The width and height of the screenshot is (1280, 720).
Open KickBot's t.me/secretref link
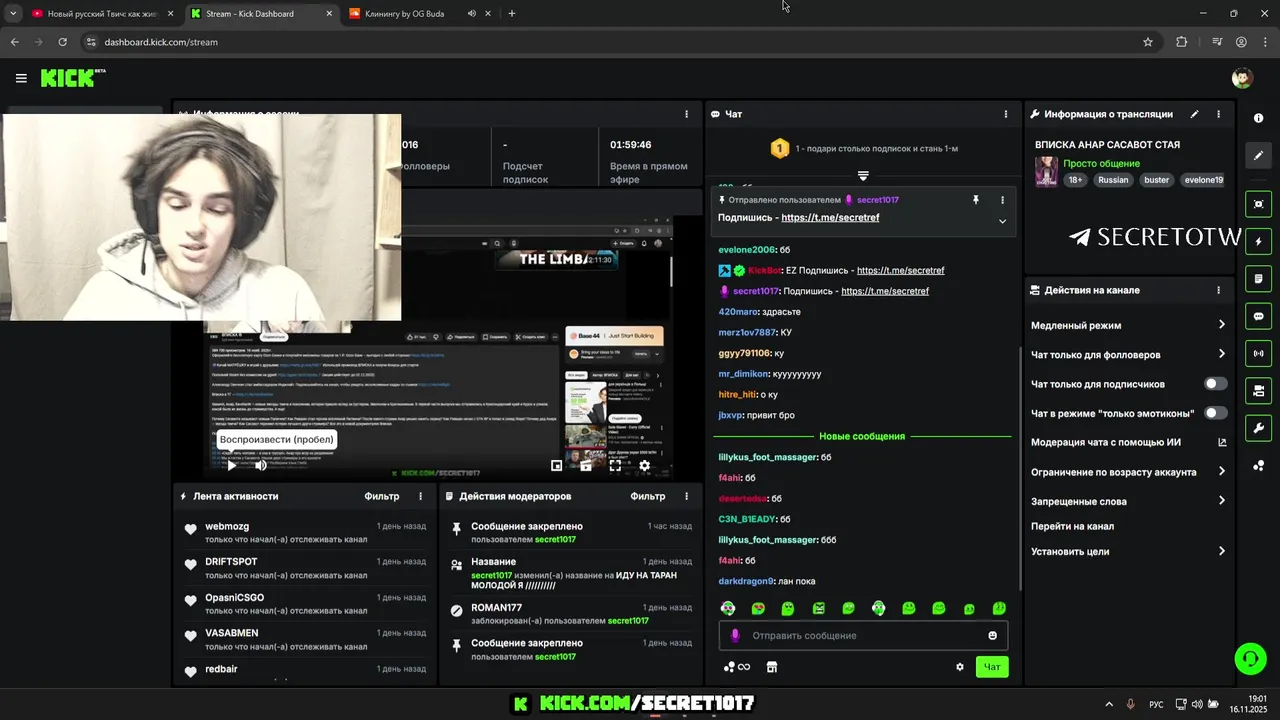[x=900, y=270]
